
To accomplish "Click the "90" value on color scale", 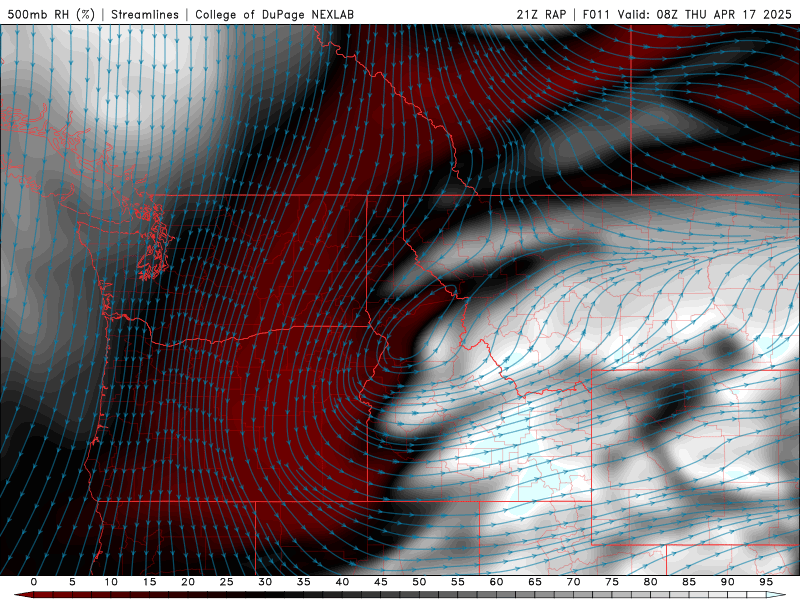I will coord(728,582).
